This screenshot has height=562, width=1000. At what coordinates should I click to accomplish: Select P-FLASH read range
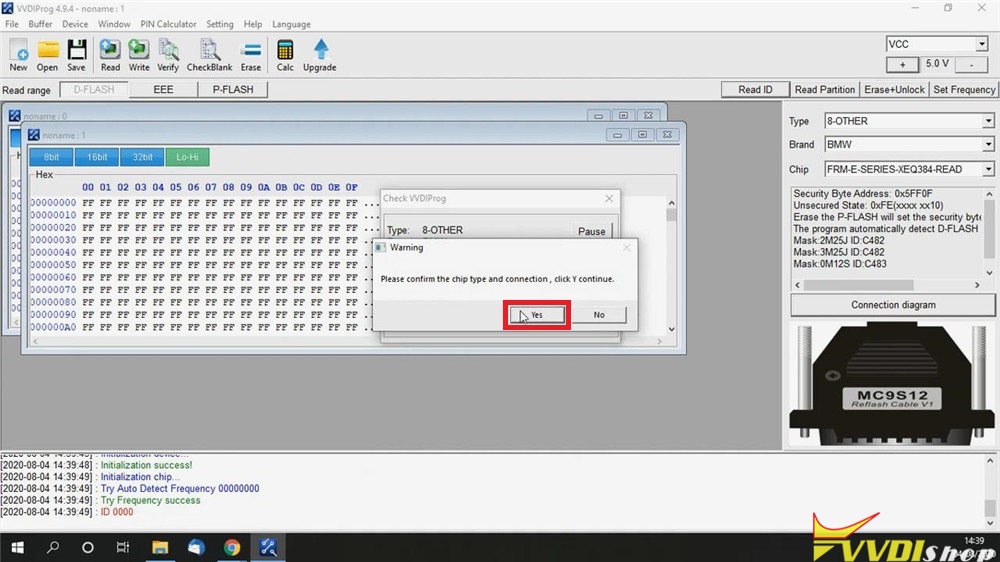click(233, 89)
